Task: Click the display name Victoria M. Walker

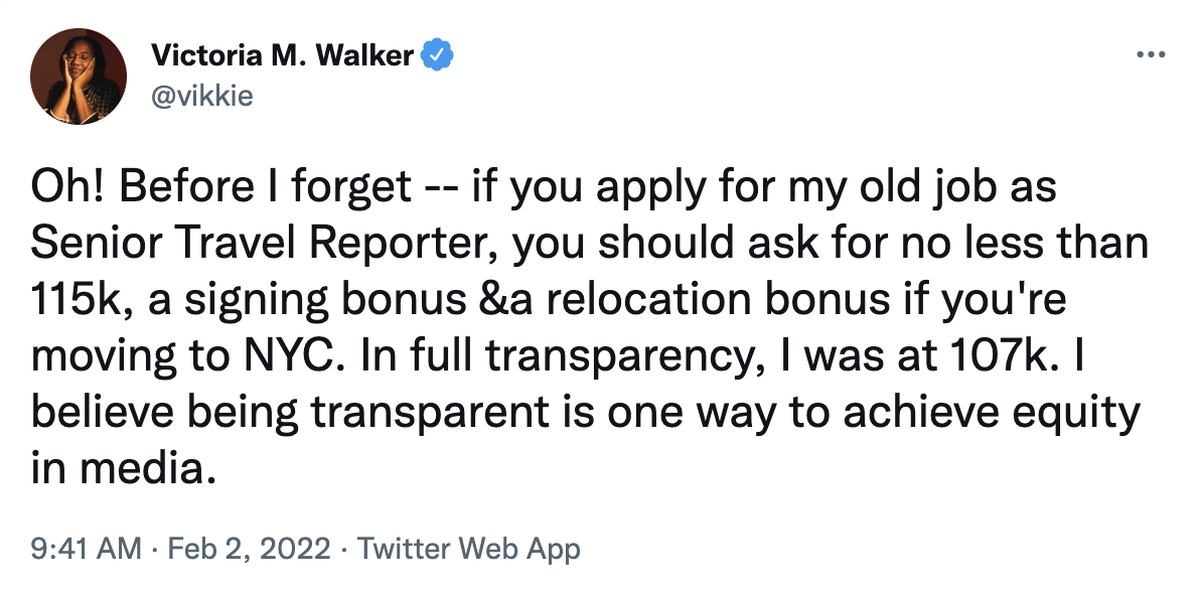Action: [282, 56]
